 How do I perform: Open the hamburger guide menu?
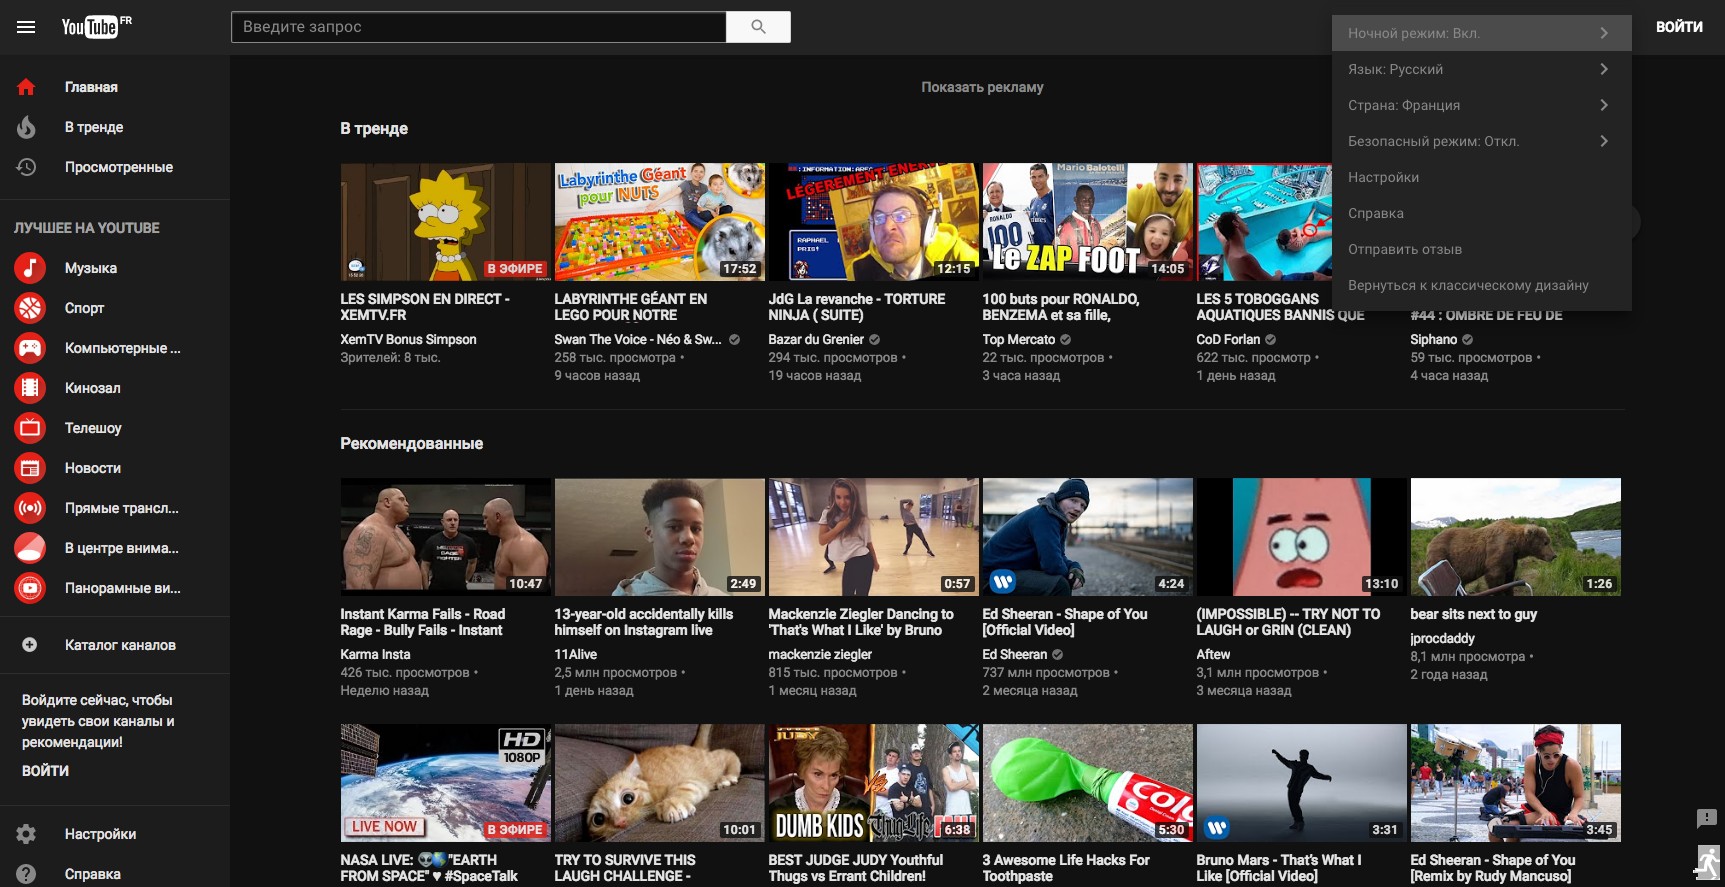coord(26,27)
